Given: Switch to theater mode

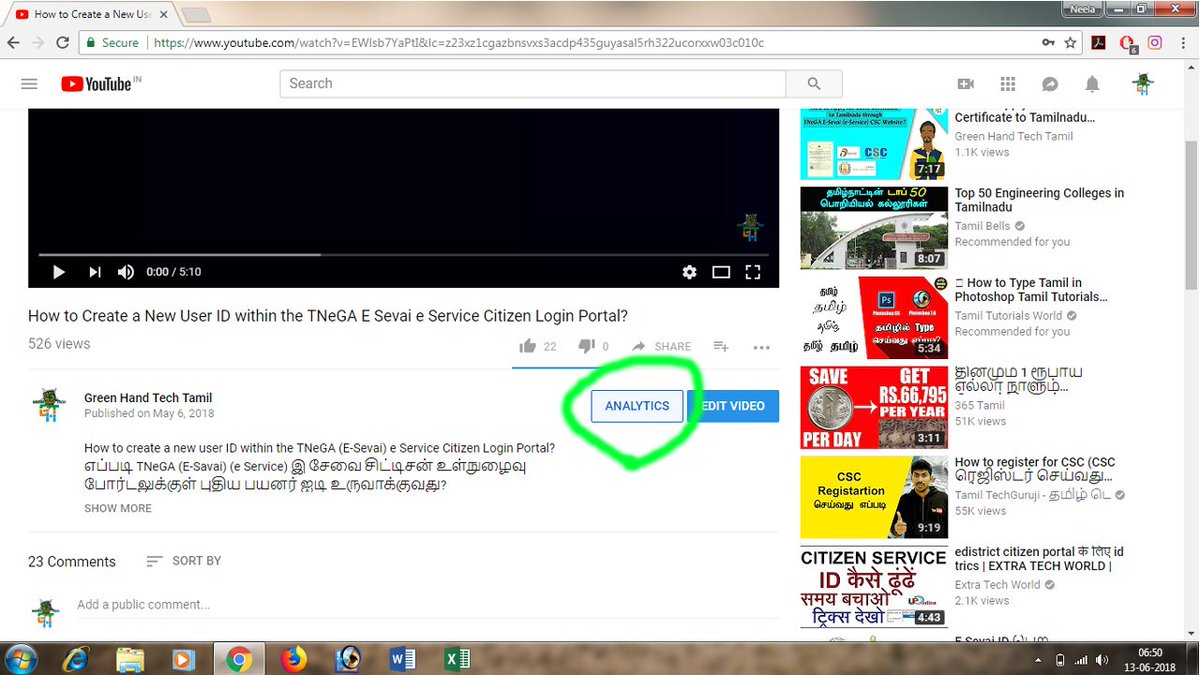Looking at the screenshot, I should [721, 272].
